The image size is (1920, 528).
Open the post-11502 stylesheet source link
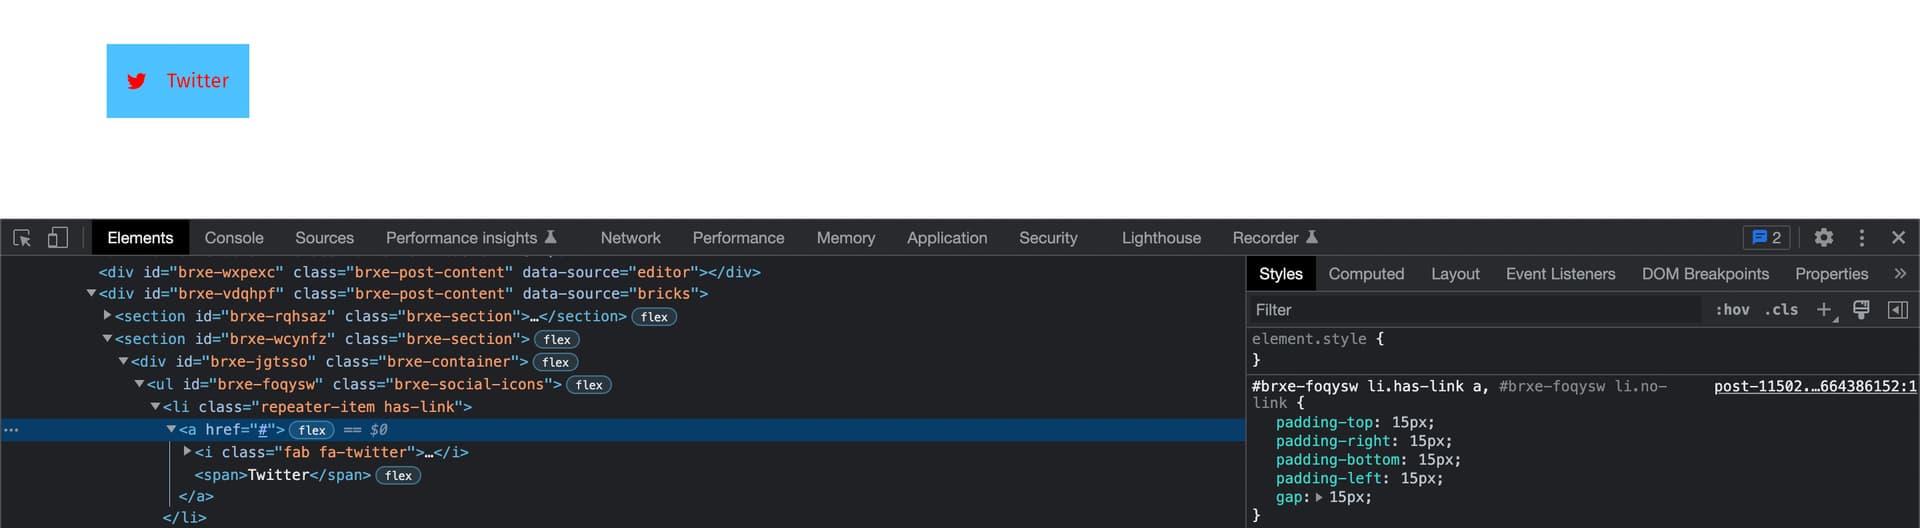(1815, 386)
